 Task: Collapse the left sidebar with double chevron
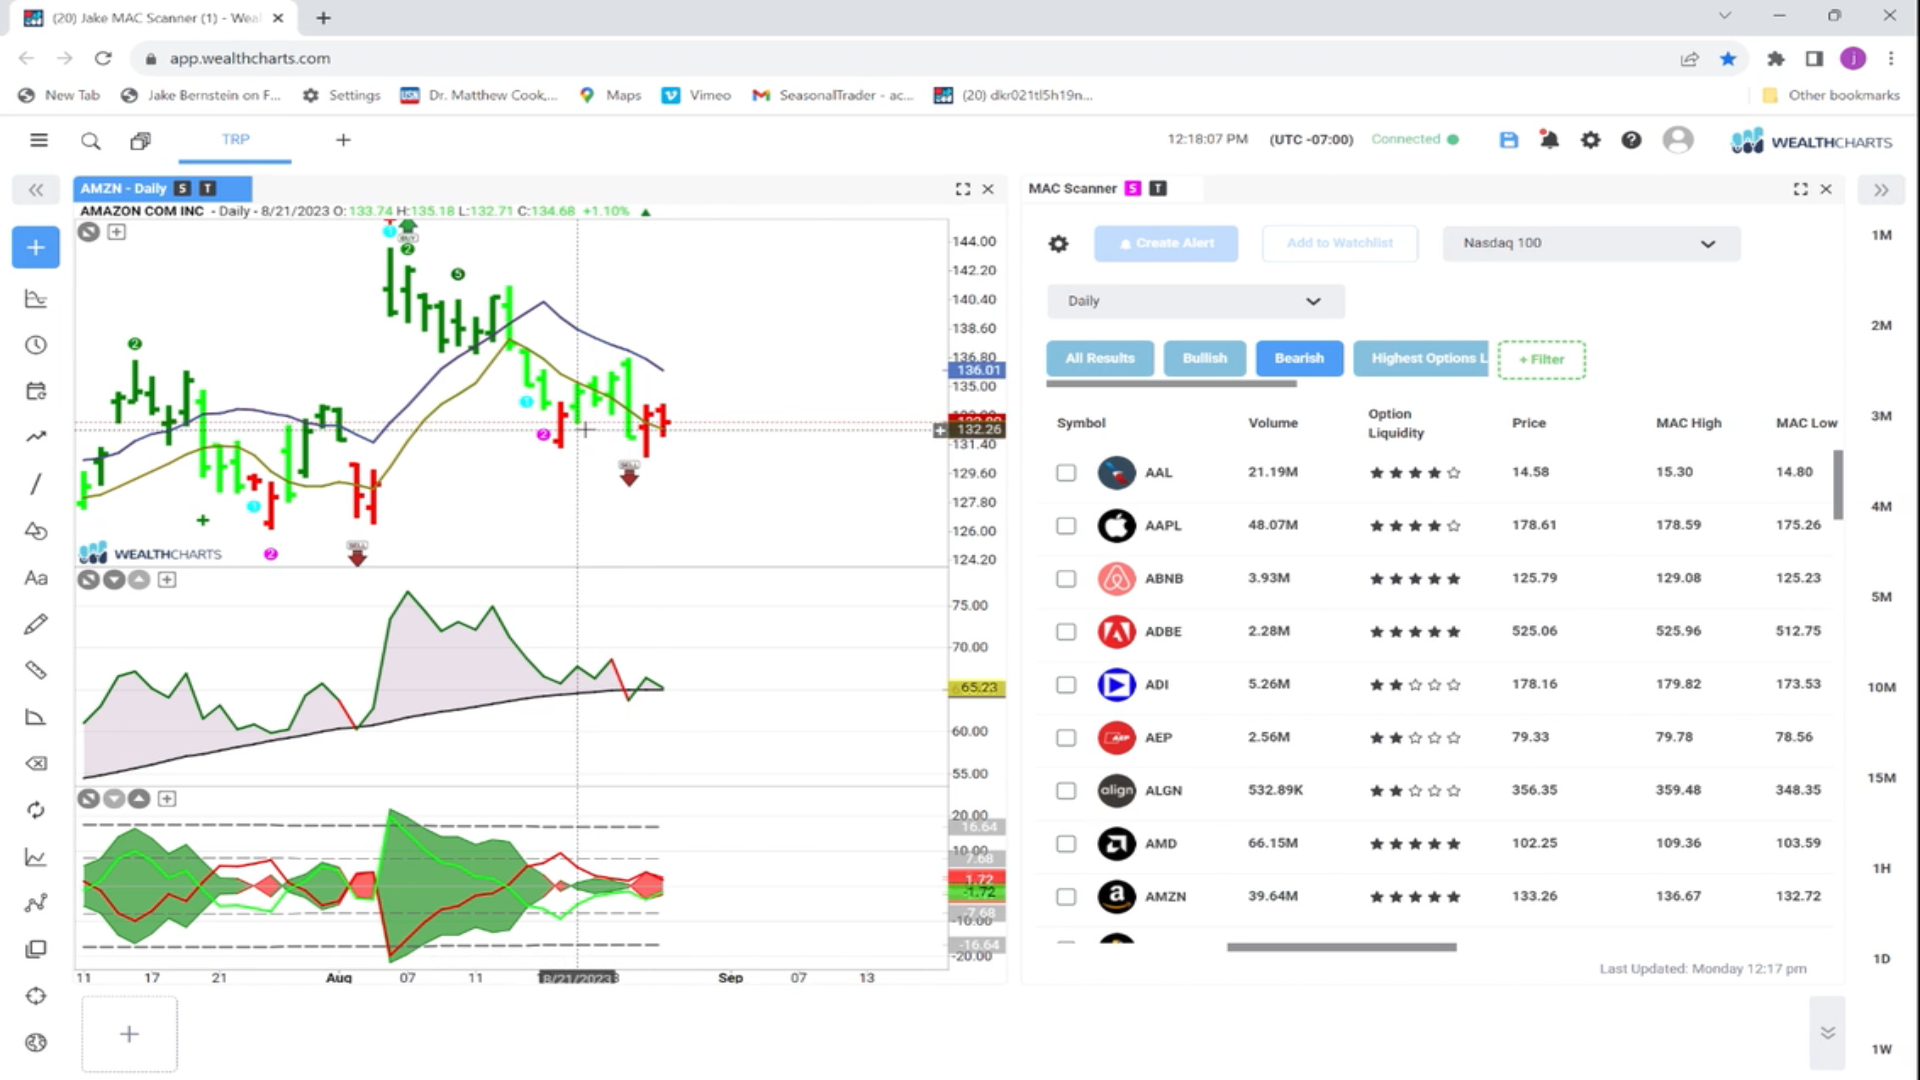(x=36, y=189)
